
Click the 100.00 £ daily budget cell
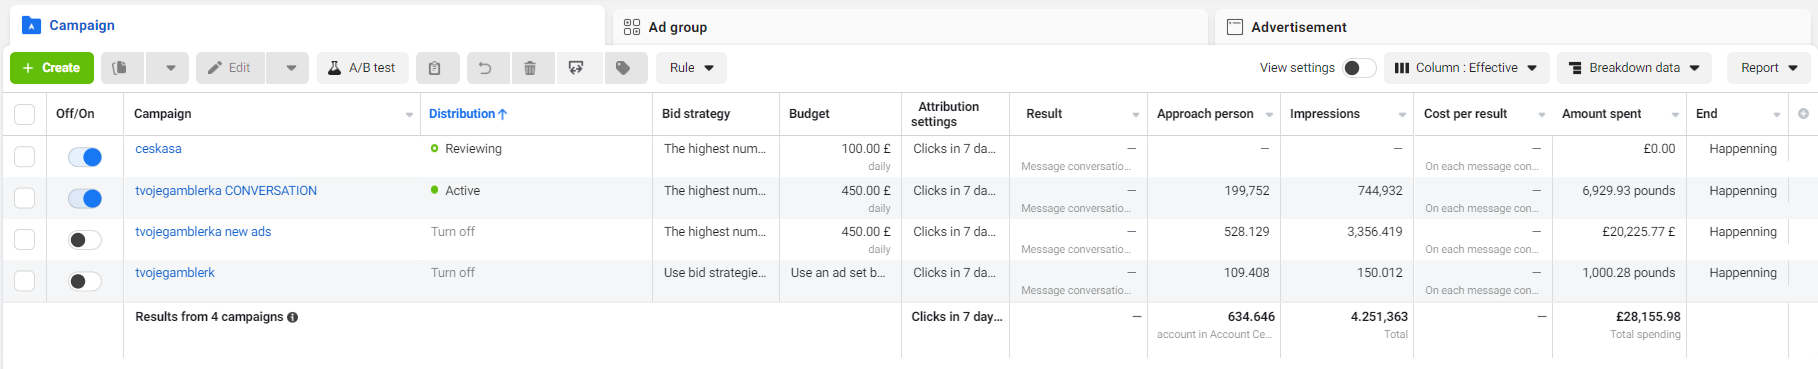click(865, 156)
